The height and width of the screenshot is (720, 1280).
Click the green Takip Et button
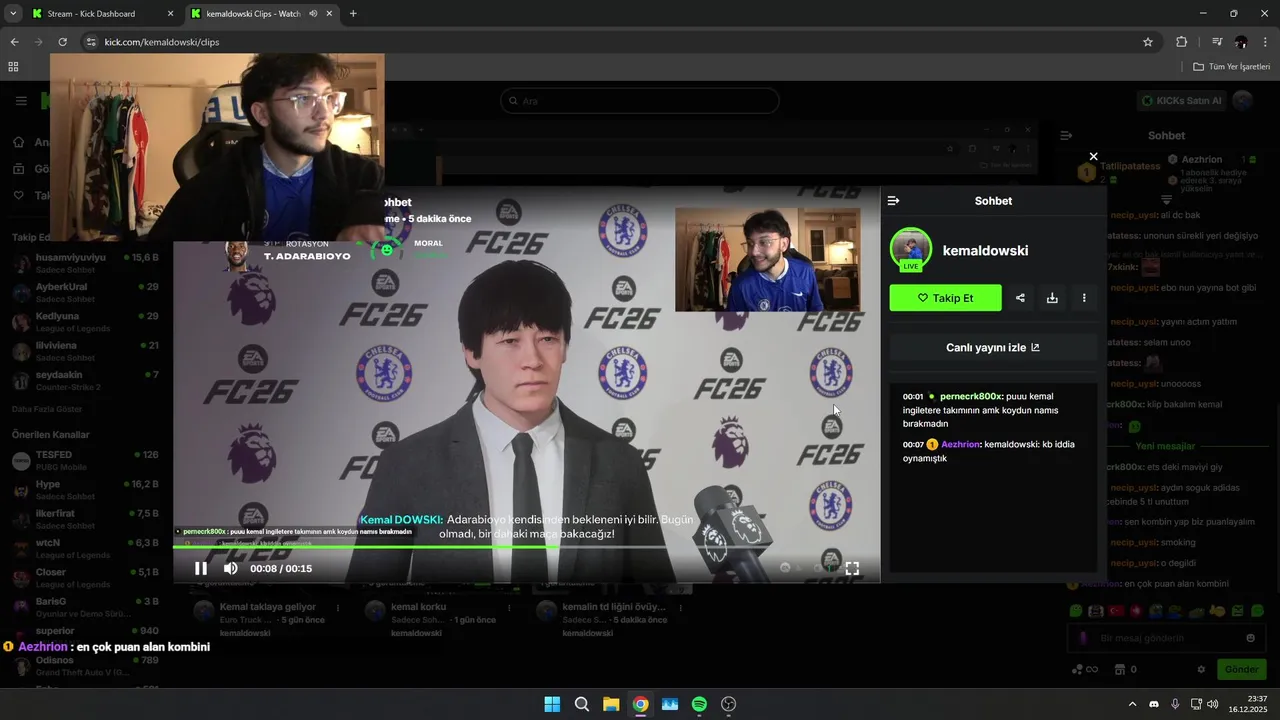pyautogui.click(x=945, y=298)
